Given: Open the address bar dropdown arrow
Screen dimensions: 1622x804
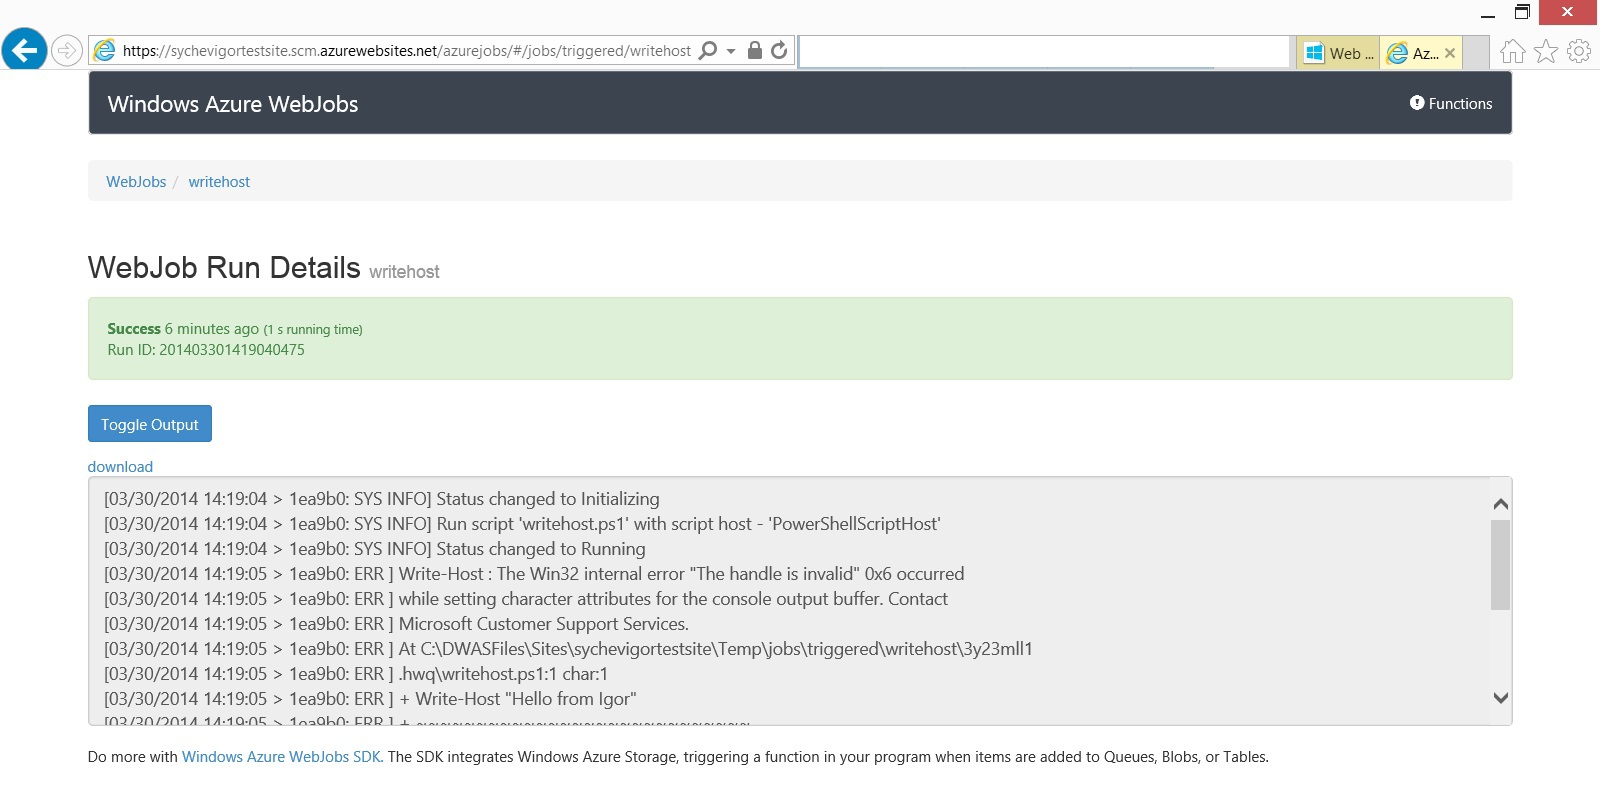Looking at the screenshot, I should click(x=731, y=51).
